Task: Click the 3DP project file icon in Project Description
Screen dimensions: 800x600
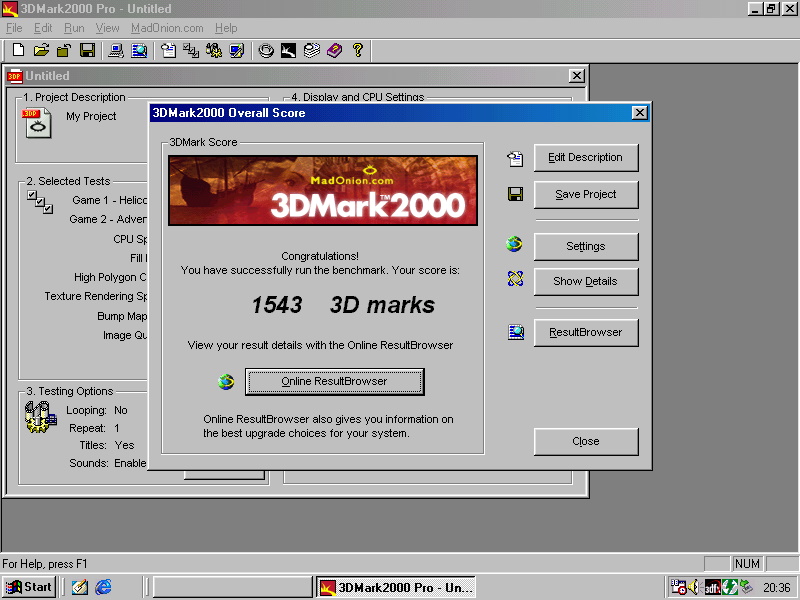Action: click(37, 122)
